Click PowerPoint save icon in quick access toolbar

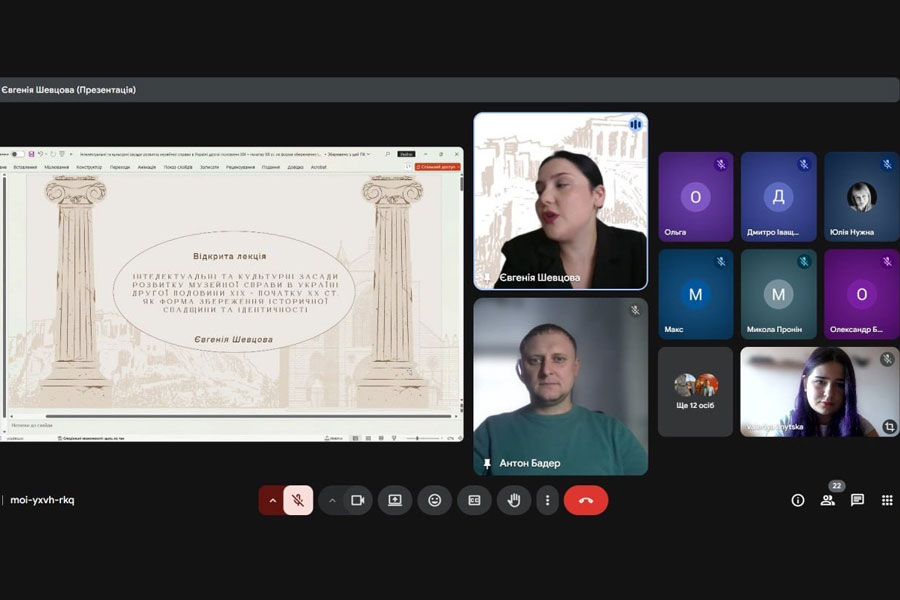(32, 154)
